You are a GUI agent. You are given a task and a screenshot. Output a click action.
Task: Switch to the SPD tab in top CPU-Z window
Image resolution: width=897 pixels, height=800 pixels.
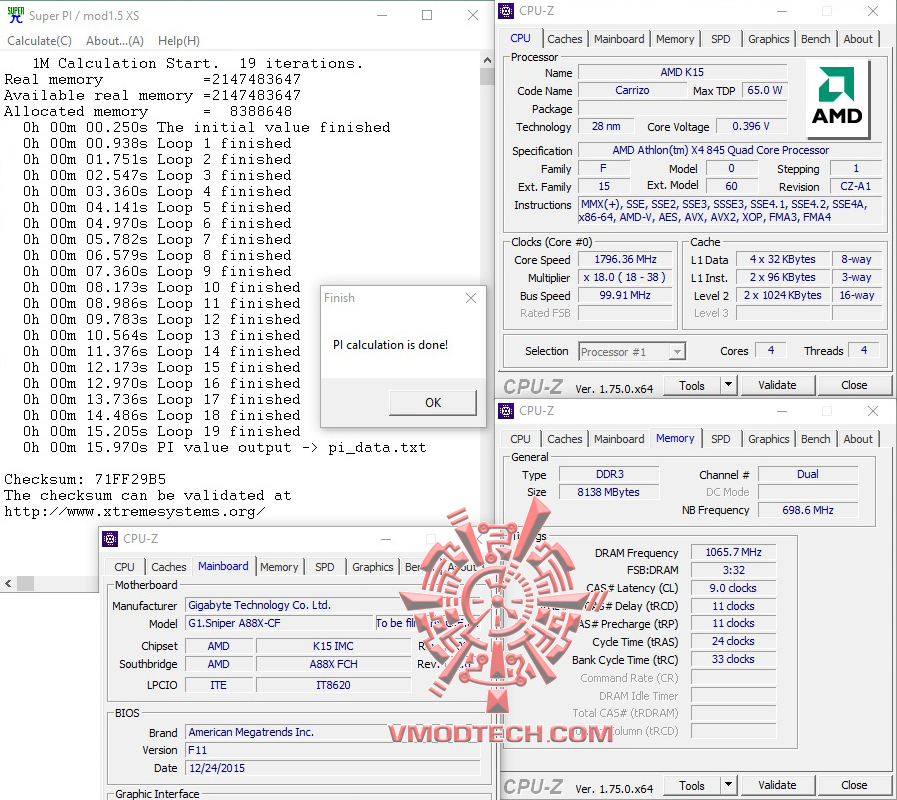pos(721,39)
